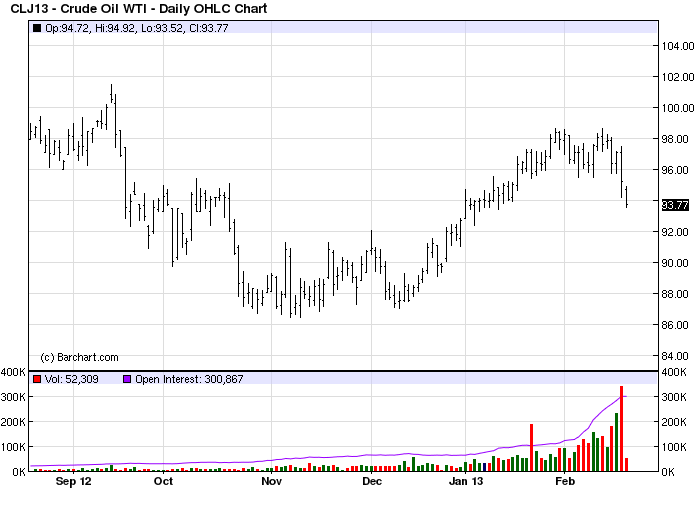Click the September peak price bar near 101.50
The image size is (700, 512).
(111, 93)
